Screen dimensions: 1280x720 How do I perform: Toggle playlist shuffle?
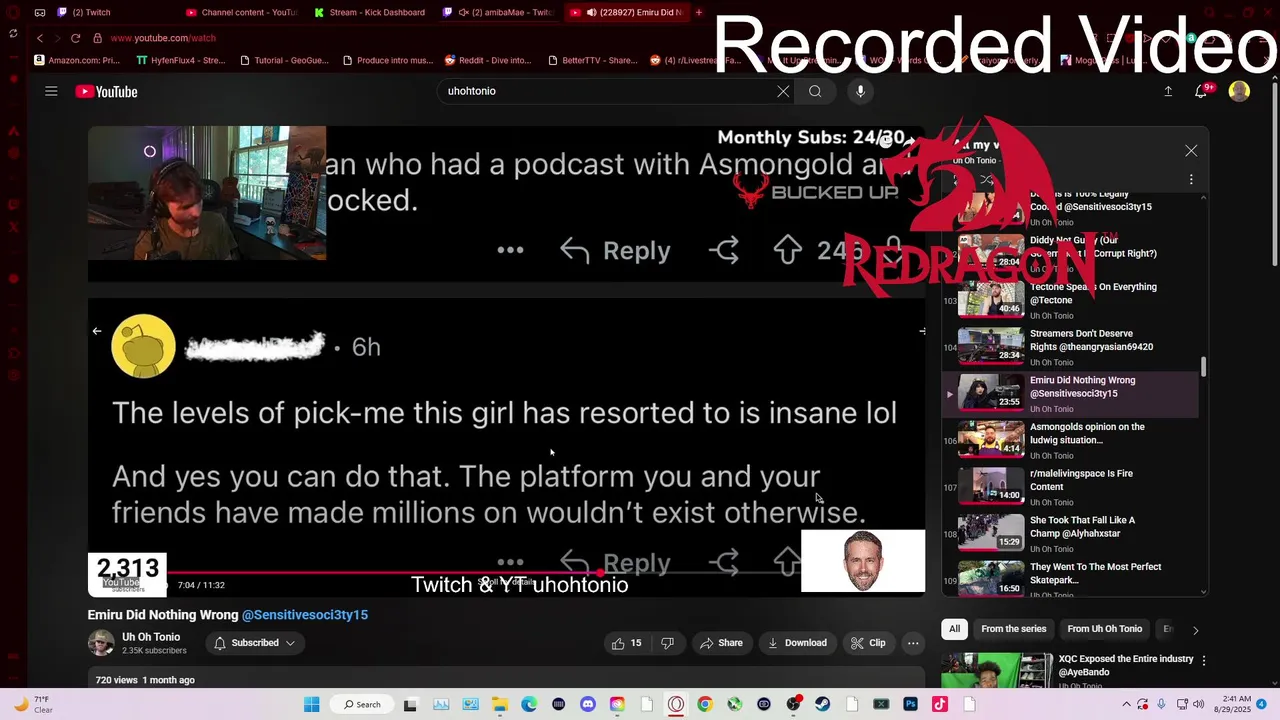pyautogui.click(x=986, y=180)
